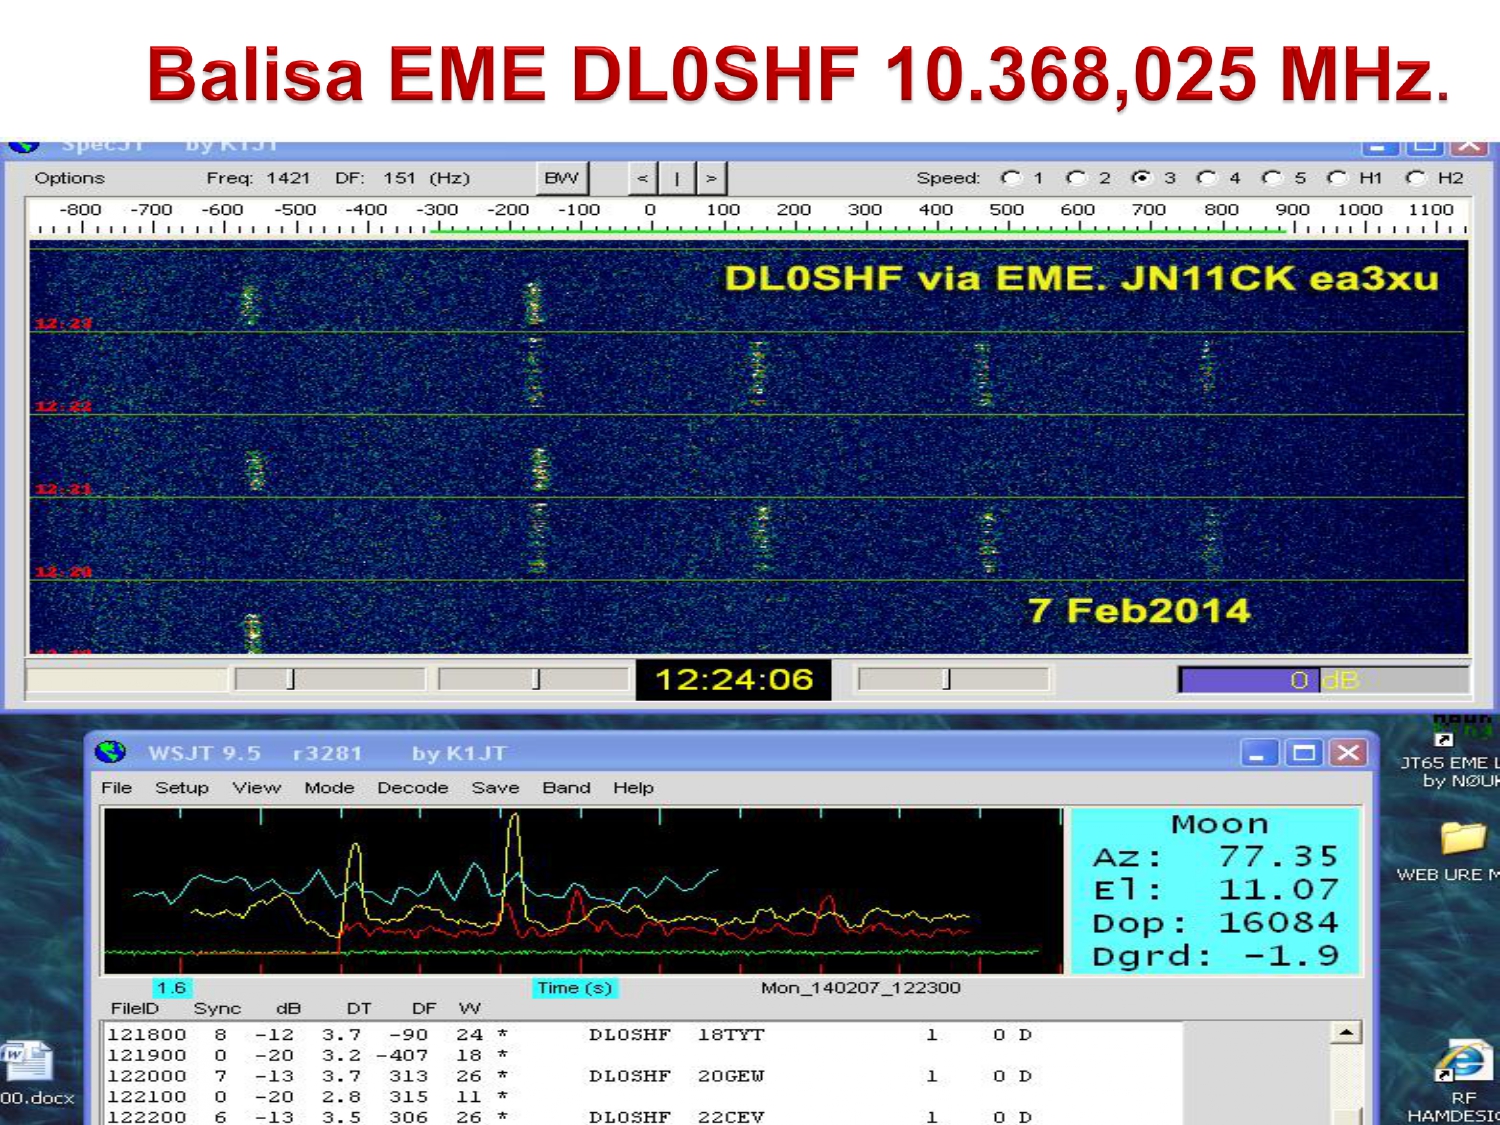Open the Options menu in SpecJT
This screenshot has height=1125, width=1500.
pyautogui.click(x=69, y=178)
